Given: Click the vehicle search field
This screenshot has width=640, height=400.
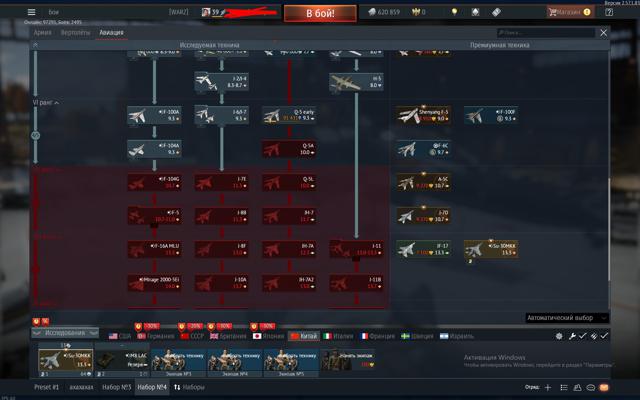Looking at the screenshot, I should pyautogui.click(x=546, y=33).
